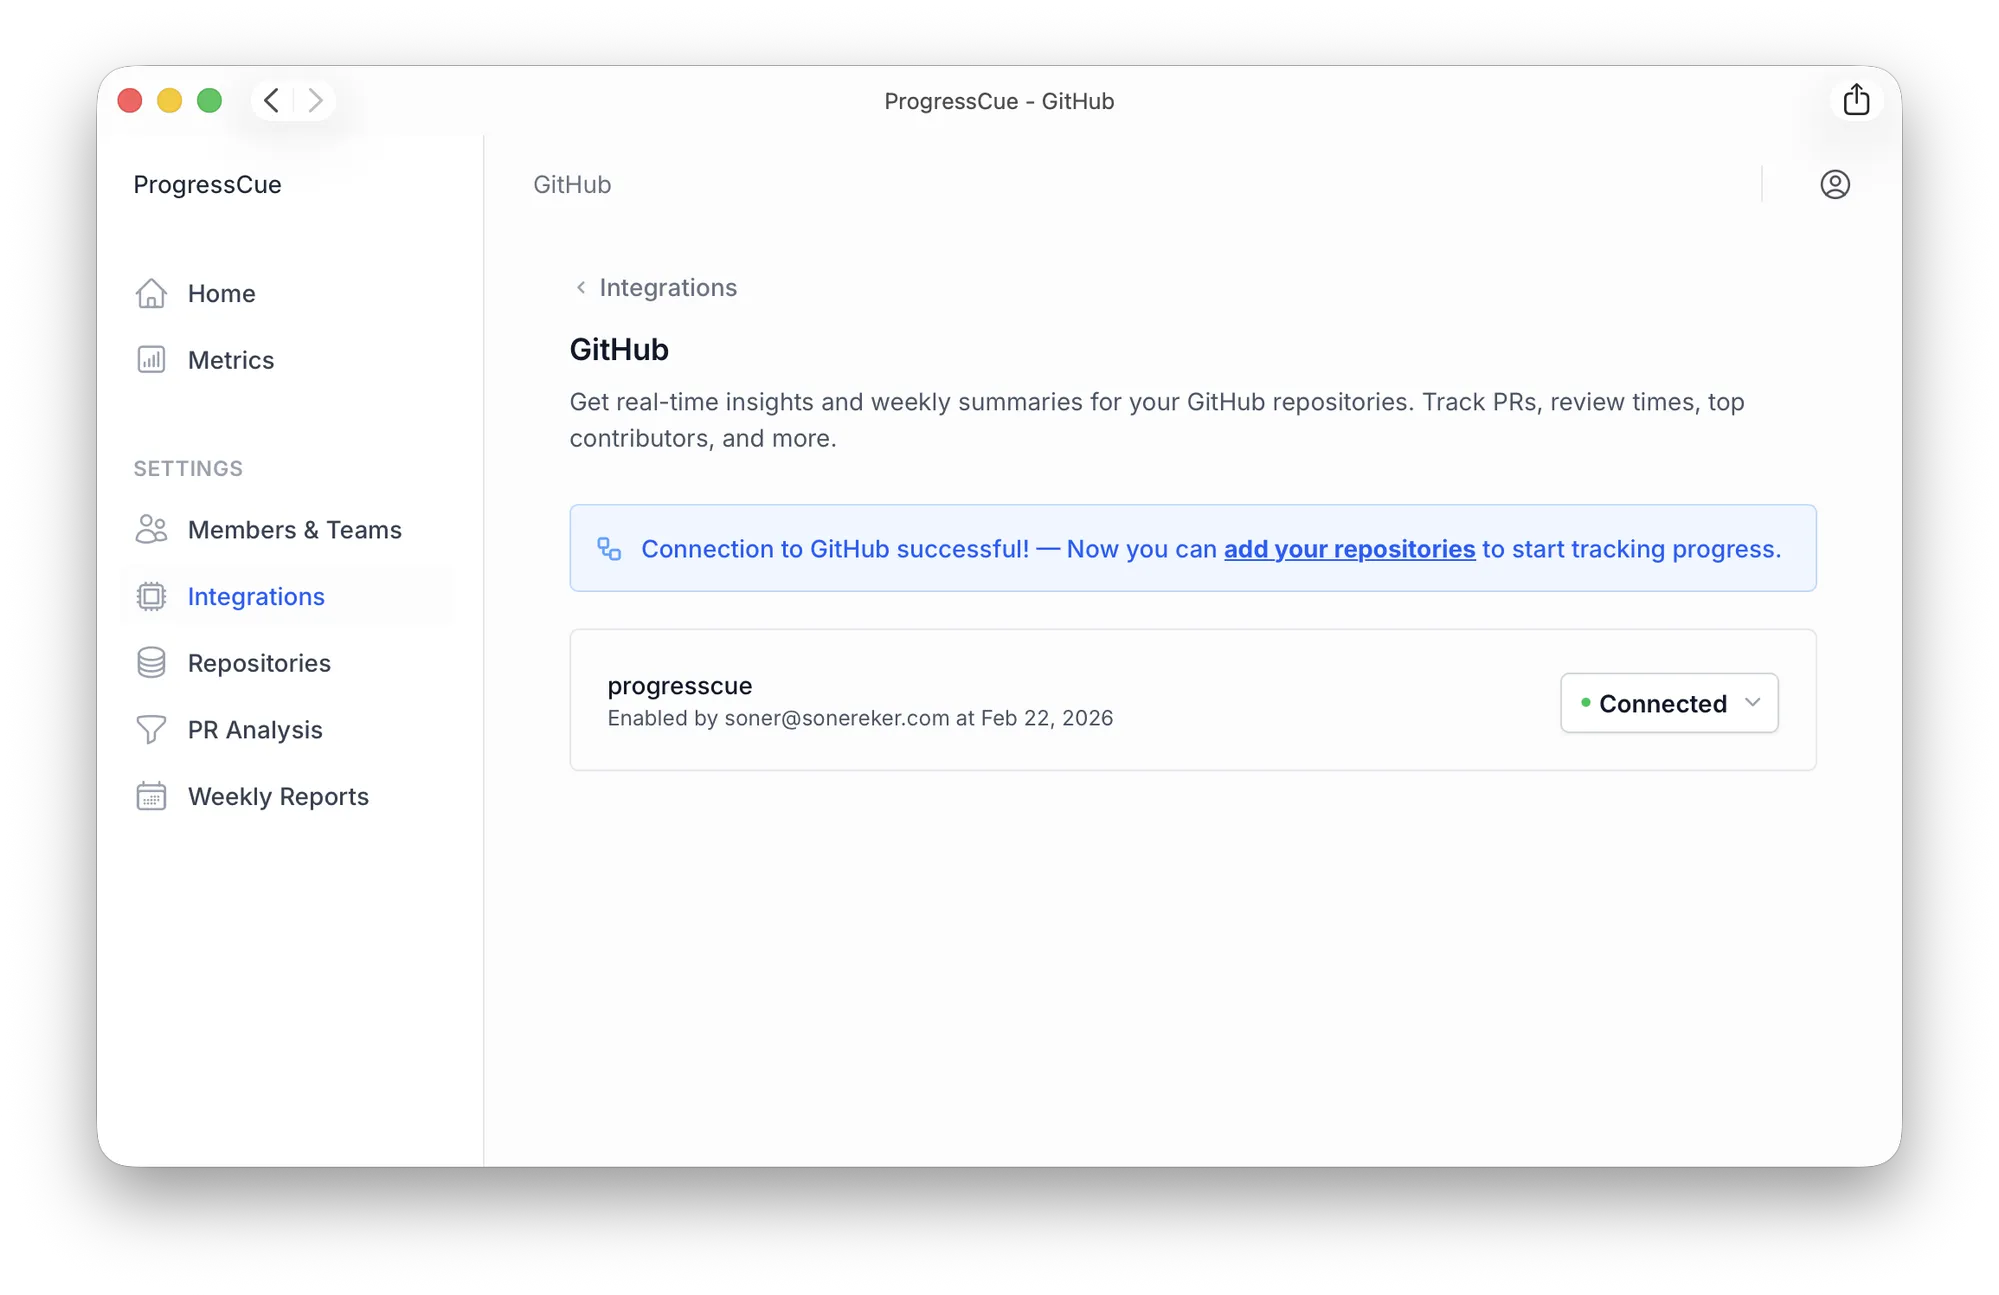This screenshot has width=1999, height=1295.
Task: Open the user profile avatar icon
Action: coord(1834,184)
